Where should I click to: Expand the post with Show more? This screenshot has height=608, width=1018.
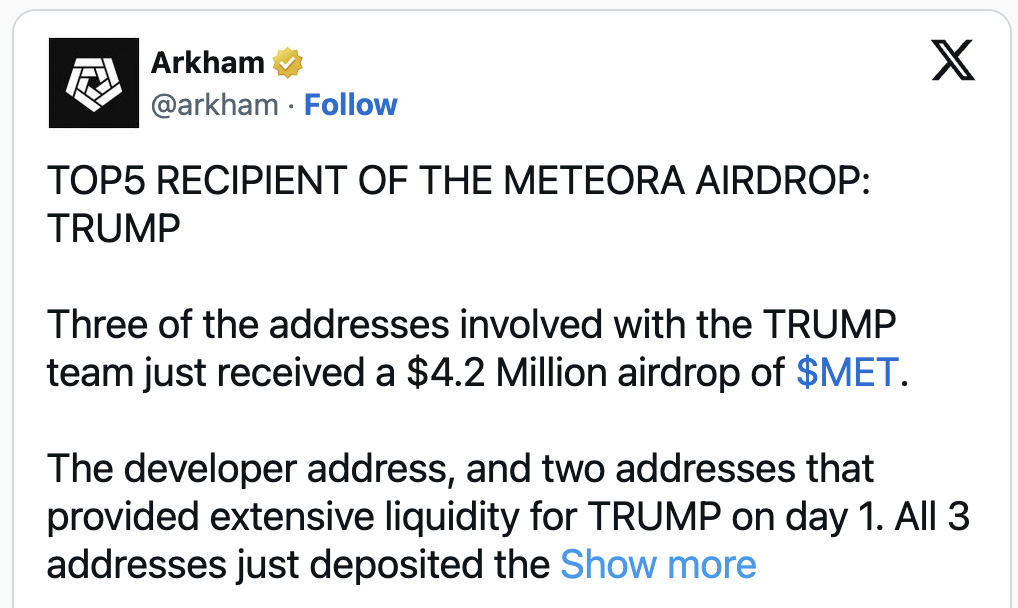pyautogui.click(x=658, y=565)
